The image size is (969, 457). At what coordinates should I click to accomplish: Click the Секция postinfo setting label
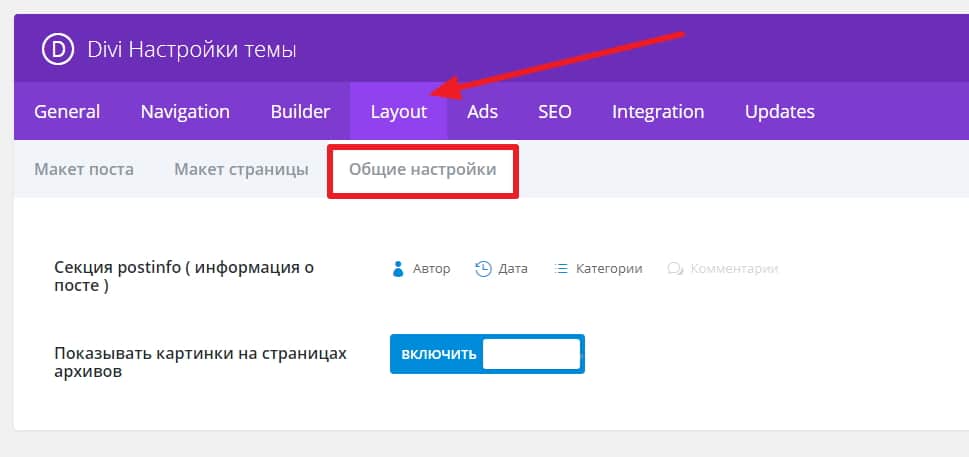[184, 277]
